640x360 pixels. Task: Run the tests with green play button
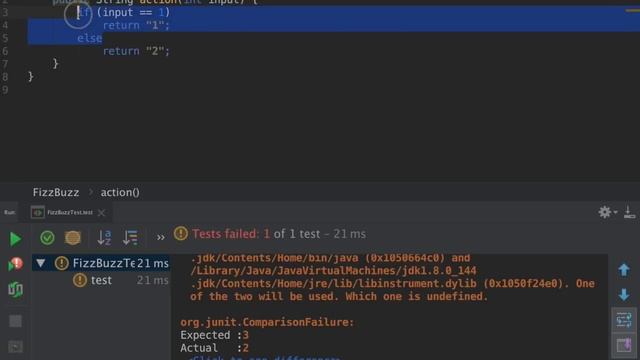tap(15, 239)
